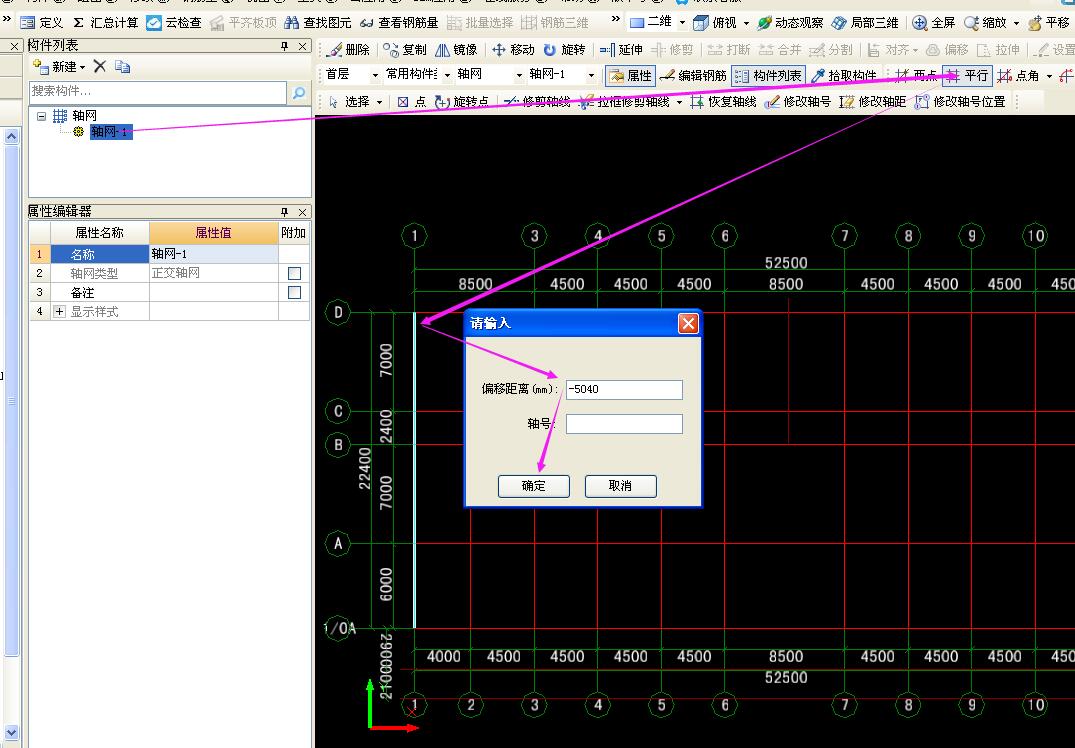Copy component icon next to delete in 构件列表
1075x748 pixels.
(x=122, y=67)
